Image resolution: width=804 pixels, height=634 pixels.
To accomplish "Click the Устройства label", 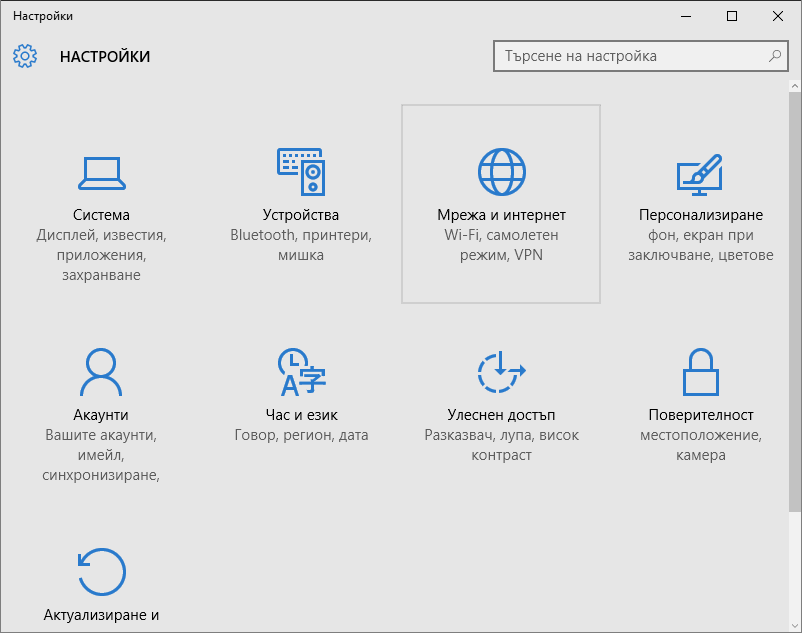I will click(x=301, y=215).
